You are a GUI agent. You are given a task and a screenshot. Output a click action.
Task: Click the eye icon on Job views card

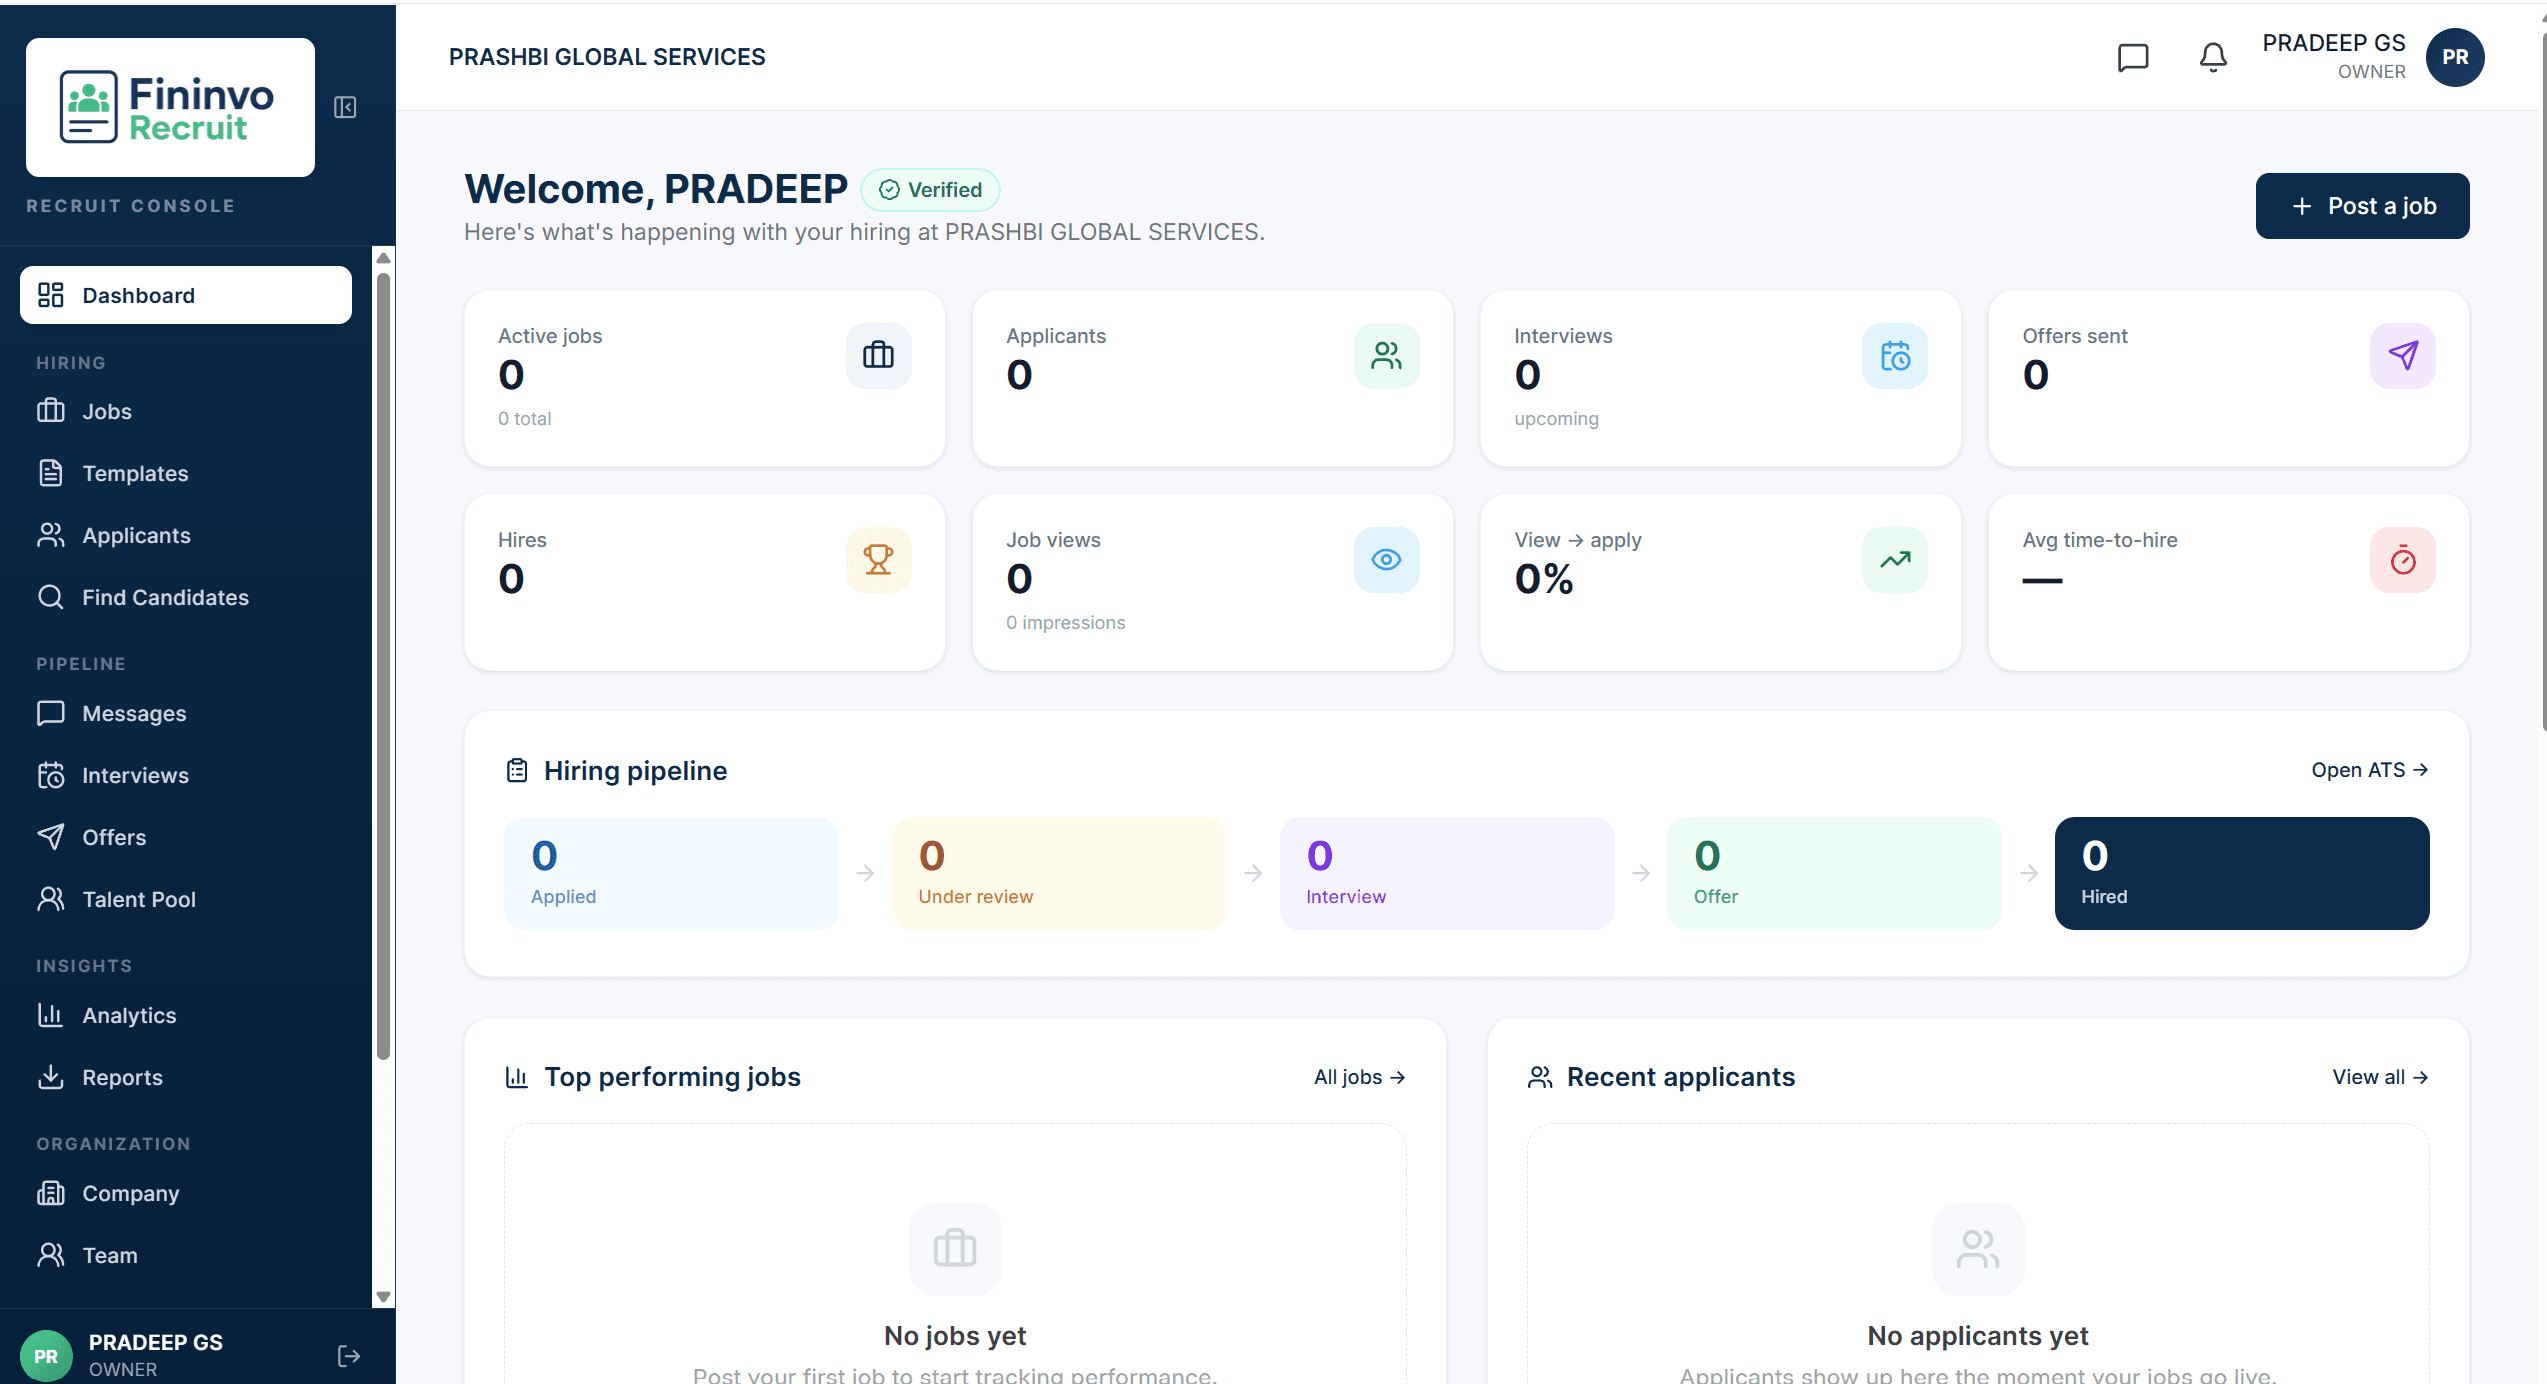pyautogui.click(x=1386, y=559)
